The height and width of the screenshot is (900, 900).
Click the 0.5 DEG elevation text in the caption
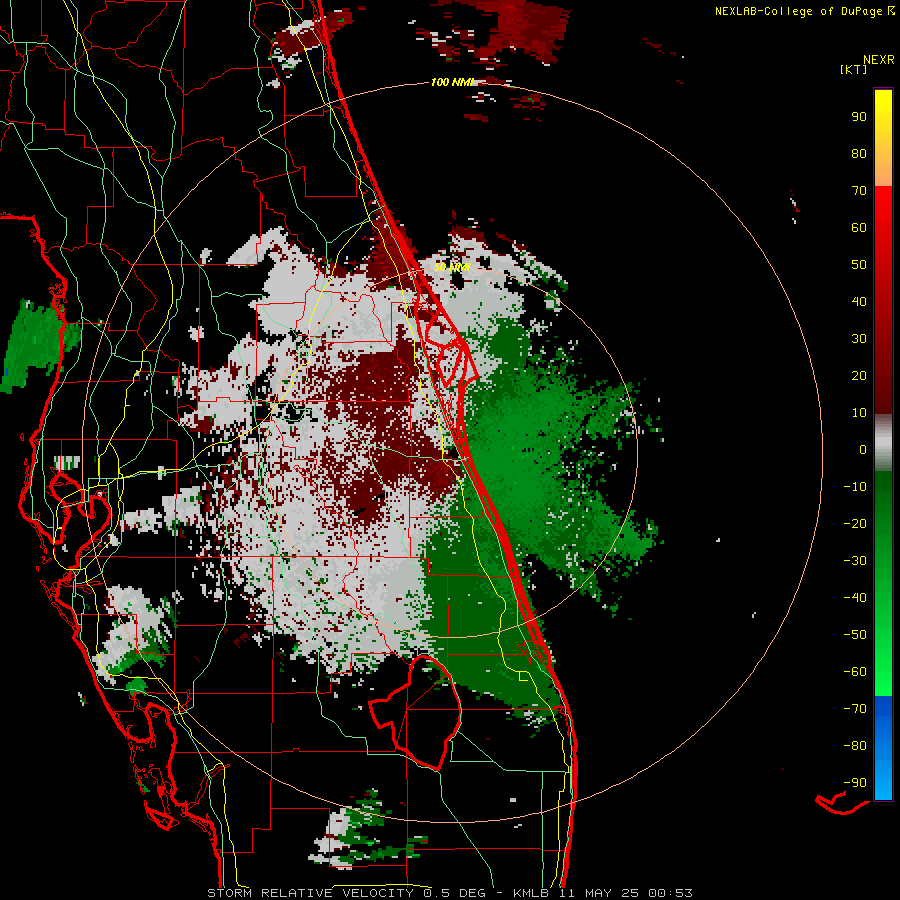pos(455,893)
